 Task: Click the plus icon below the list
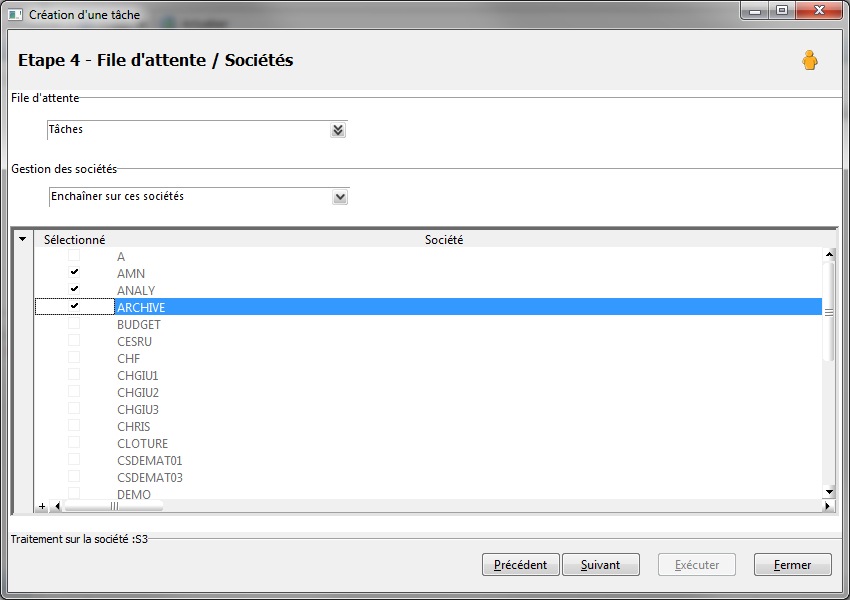coord(42,506)
